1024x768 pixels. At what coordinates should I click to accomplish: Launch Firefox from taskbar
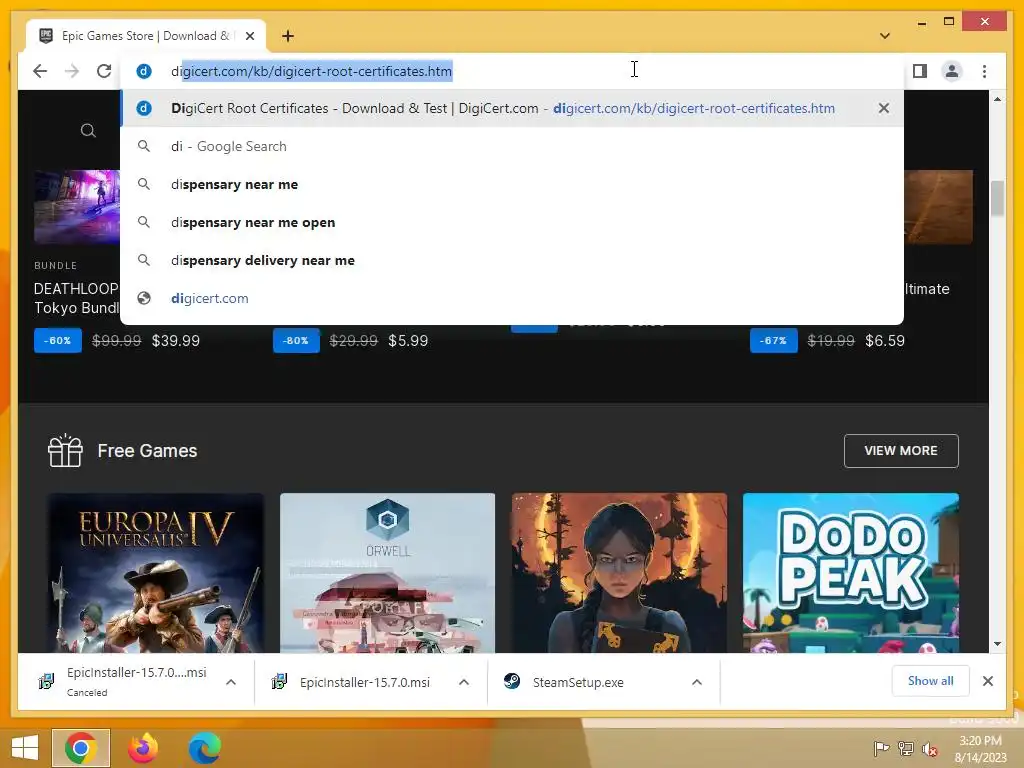(143, 748)
